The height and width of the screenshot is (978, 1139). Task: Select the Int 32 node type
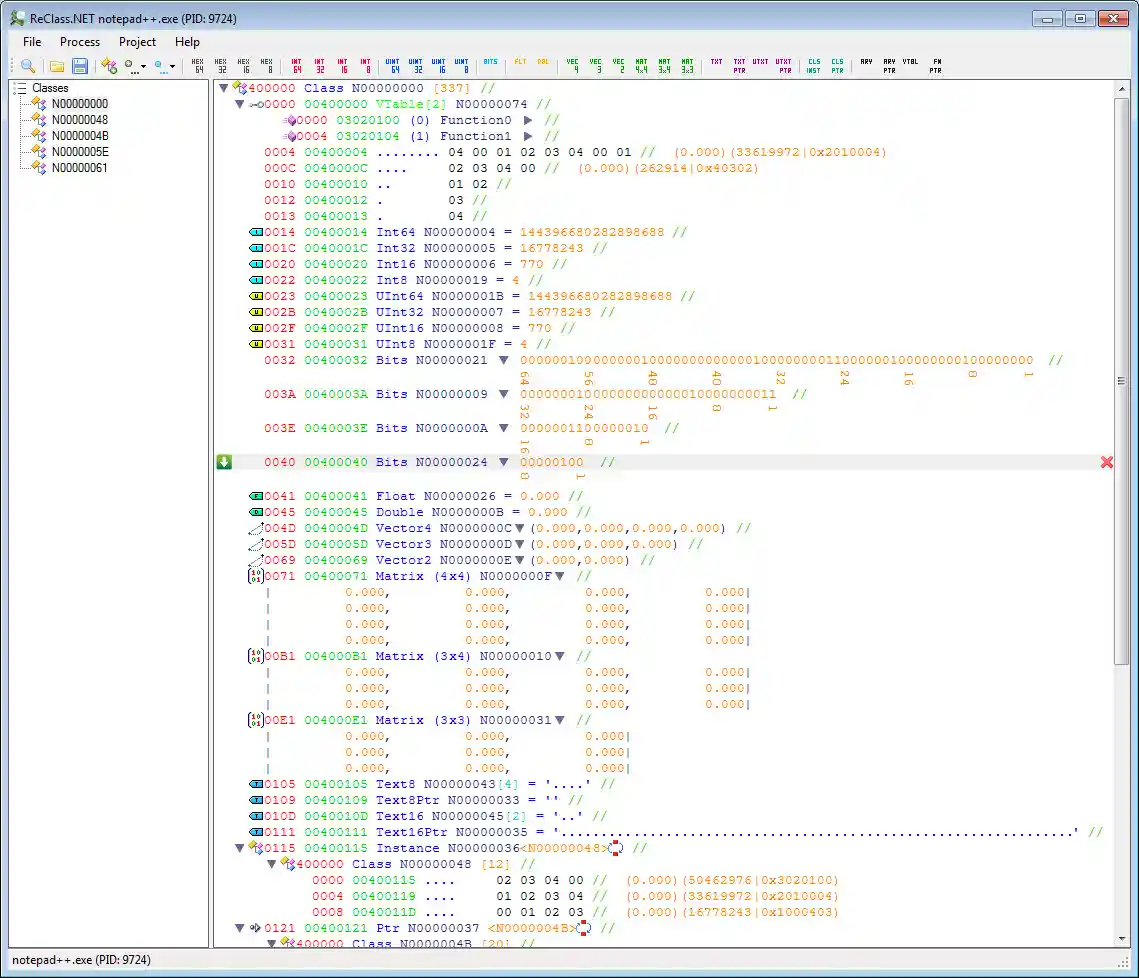320,66
